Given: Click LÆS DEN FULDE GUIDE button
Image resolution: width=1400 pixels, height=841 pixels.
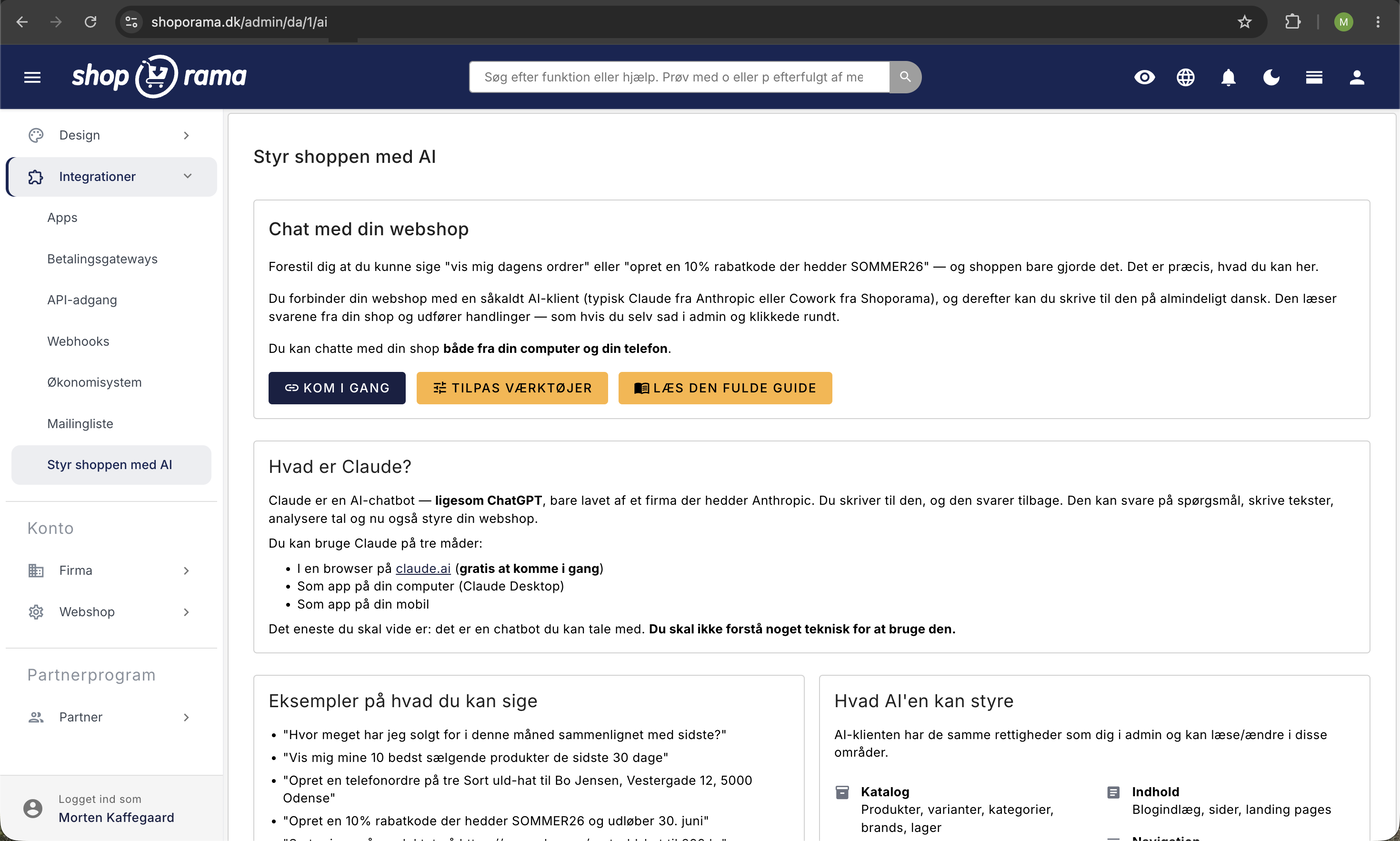Looking at the screenshot, I should tap(725, 388).
